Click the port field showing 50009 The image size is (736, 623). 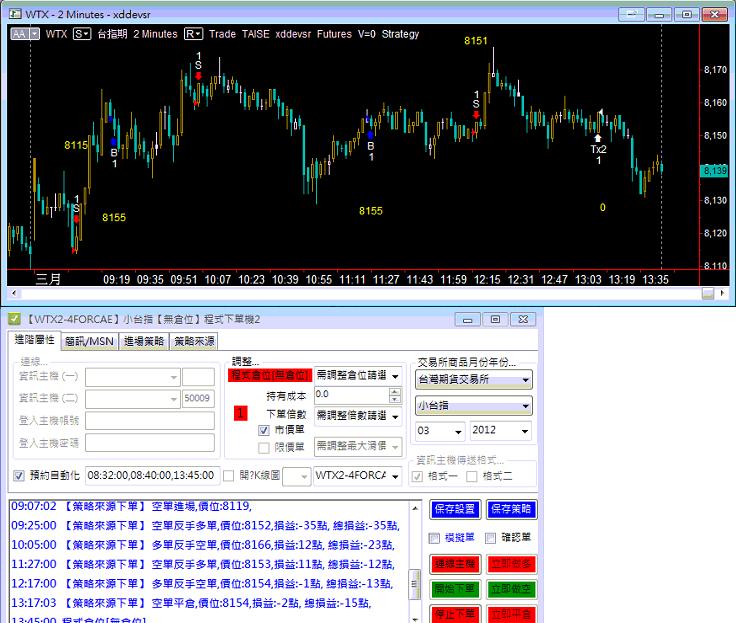click(198, 399)
